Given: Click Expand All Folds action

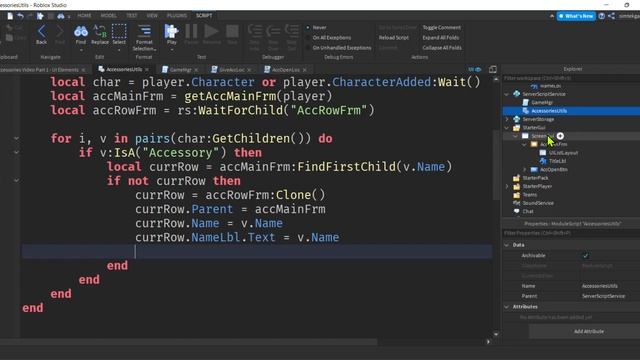Looking at the screenshot, I should pyautogui.click(x=440, y=38).
